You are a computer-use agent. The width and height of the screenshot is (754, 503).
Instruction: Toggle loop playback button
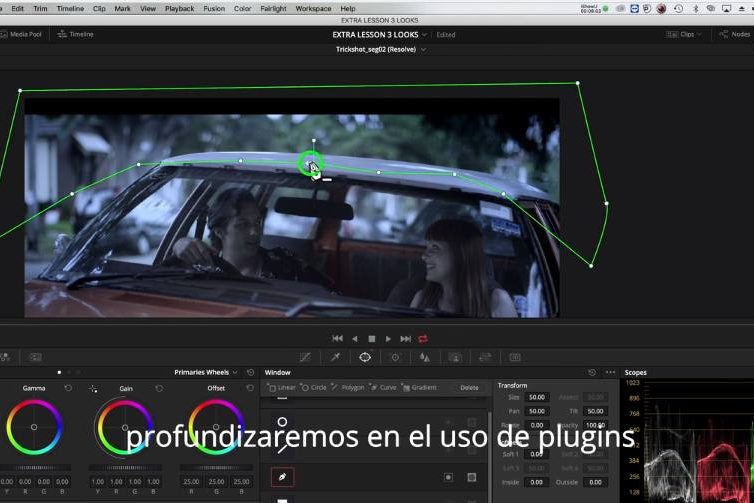tap(423, 339)
